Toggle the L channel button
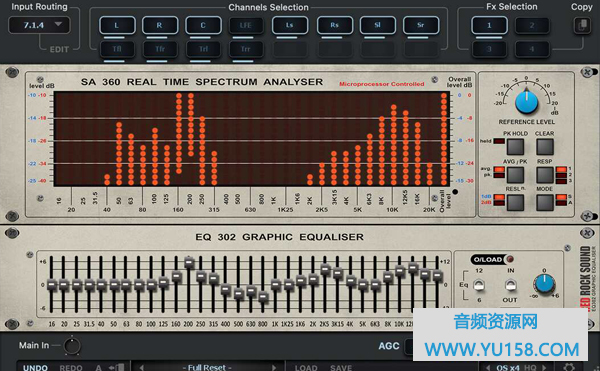The width and height of the screenshot is (600, 371). (x=117, y=25)
